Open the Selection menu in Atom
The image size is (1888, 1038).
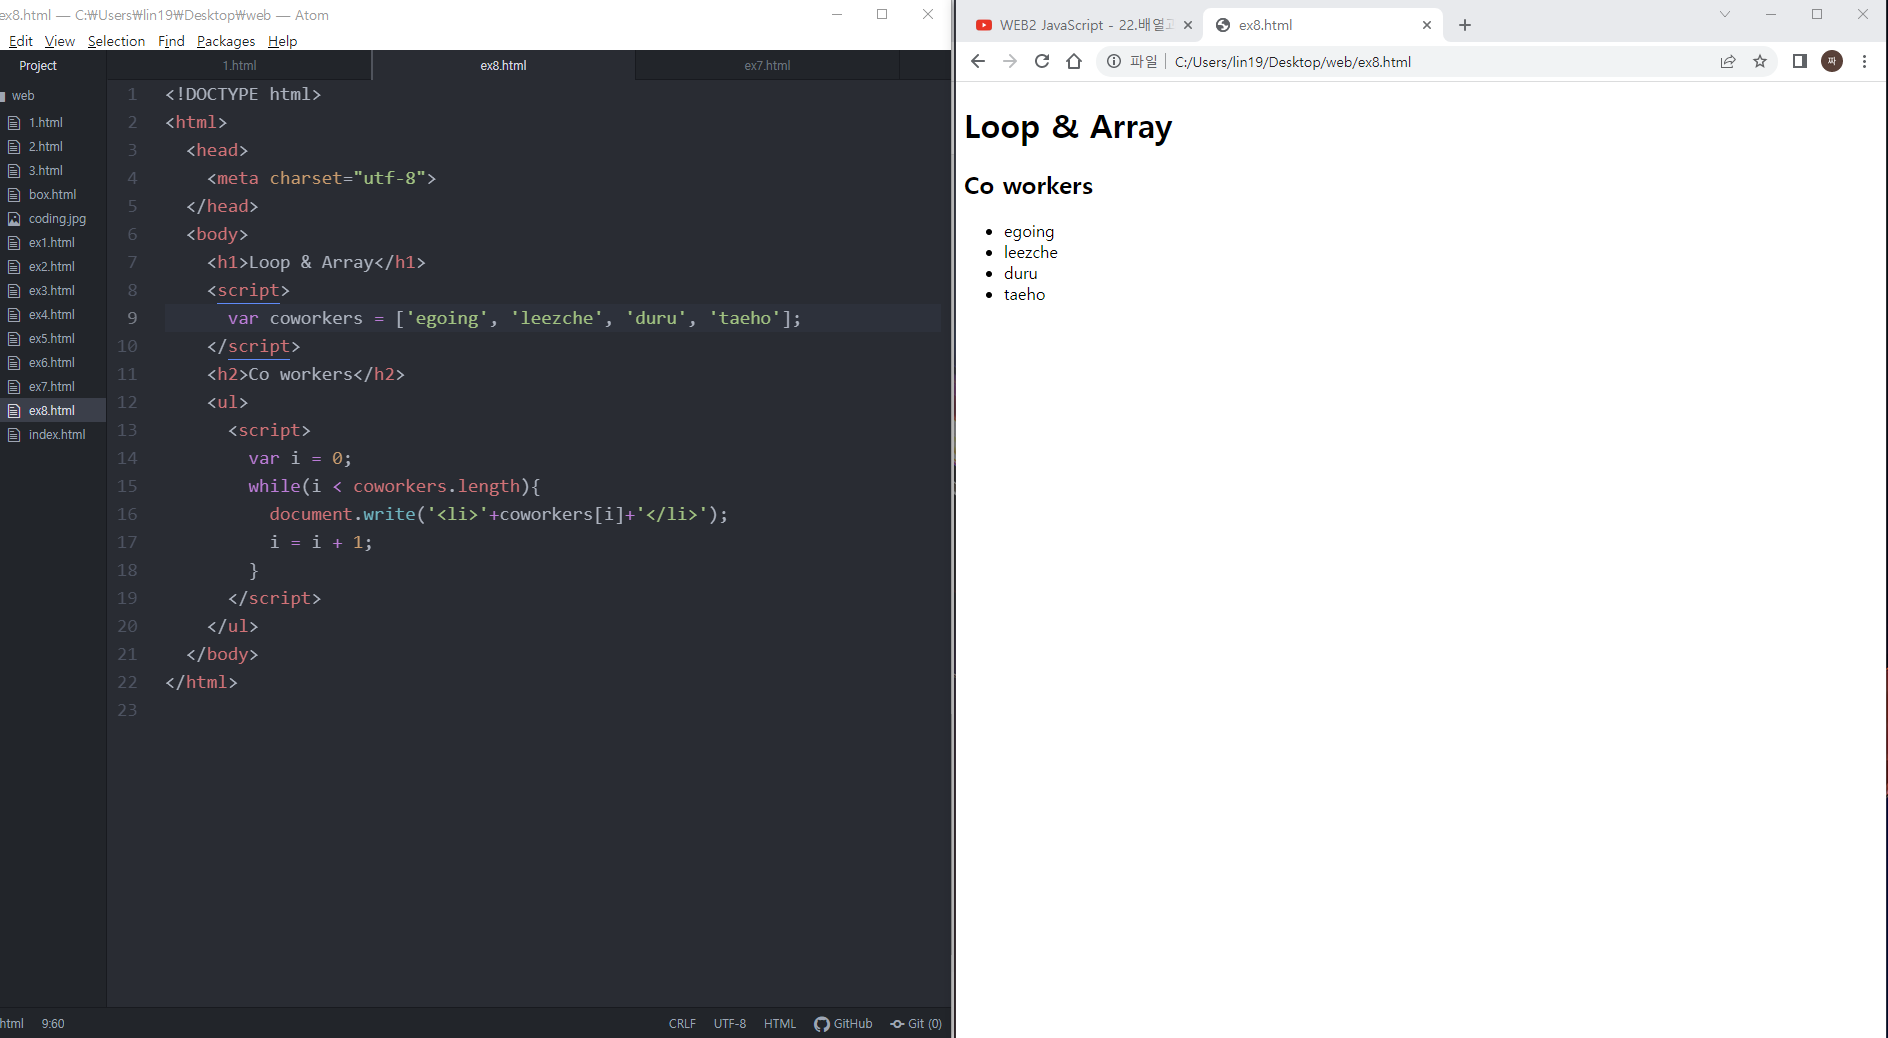pos(116,41)
